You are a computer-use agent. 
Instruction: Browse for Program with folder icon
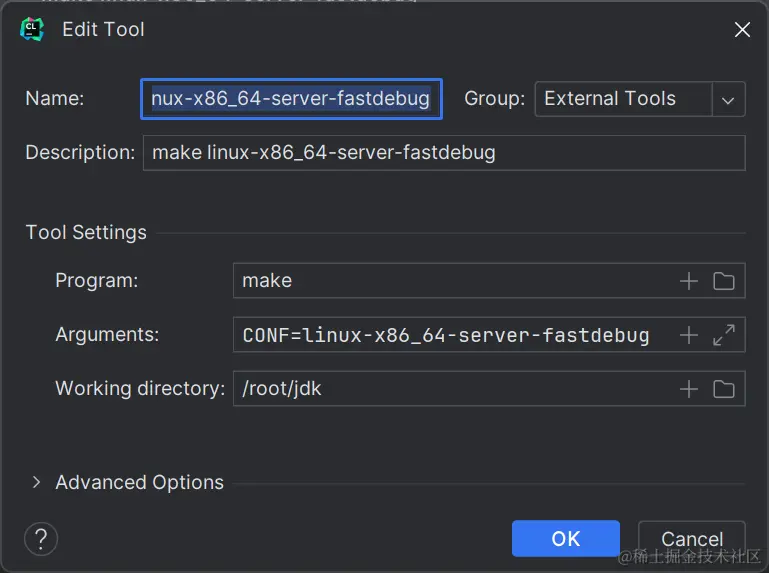point(724,282)
